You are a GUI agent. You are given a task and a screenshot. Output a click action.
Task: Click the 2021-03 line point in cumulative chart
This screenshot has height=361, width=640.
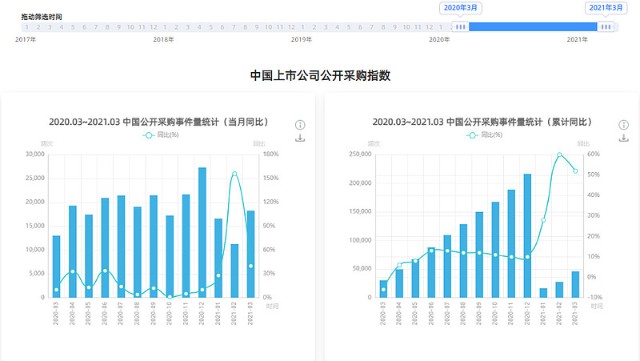tap(576, 171)
